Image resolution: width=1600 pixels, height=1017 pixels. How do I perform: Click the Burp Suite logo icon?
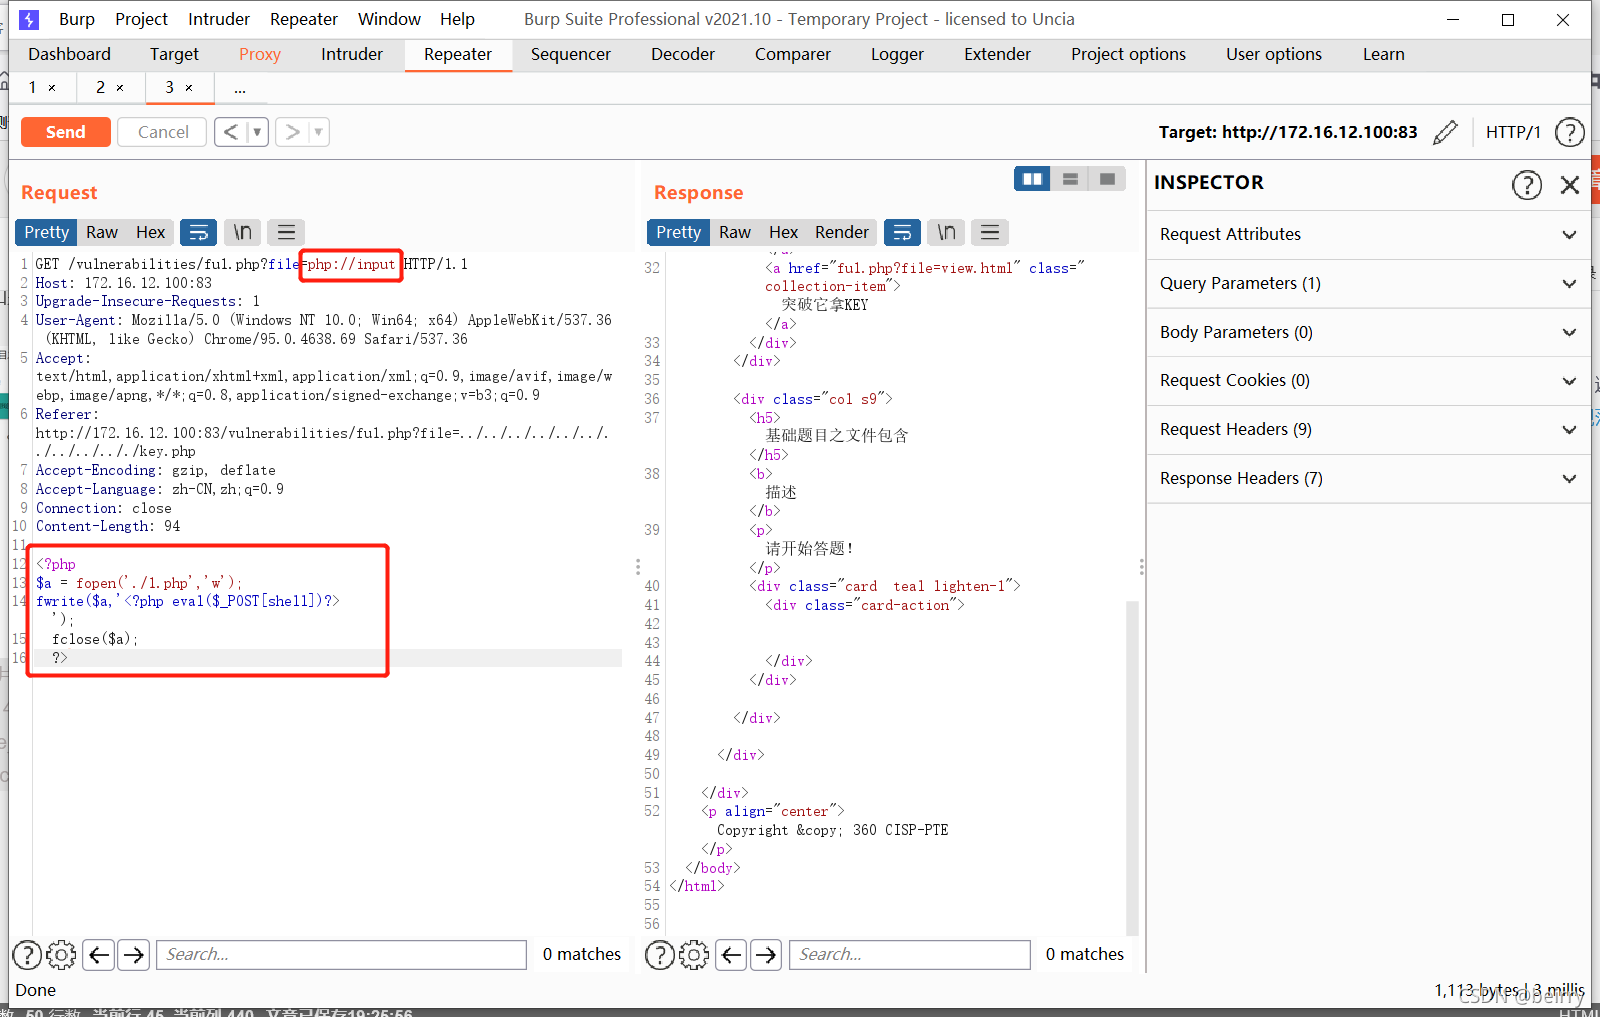(x=29, y=19)
